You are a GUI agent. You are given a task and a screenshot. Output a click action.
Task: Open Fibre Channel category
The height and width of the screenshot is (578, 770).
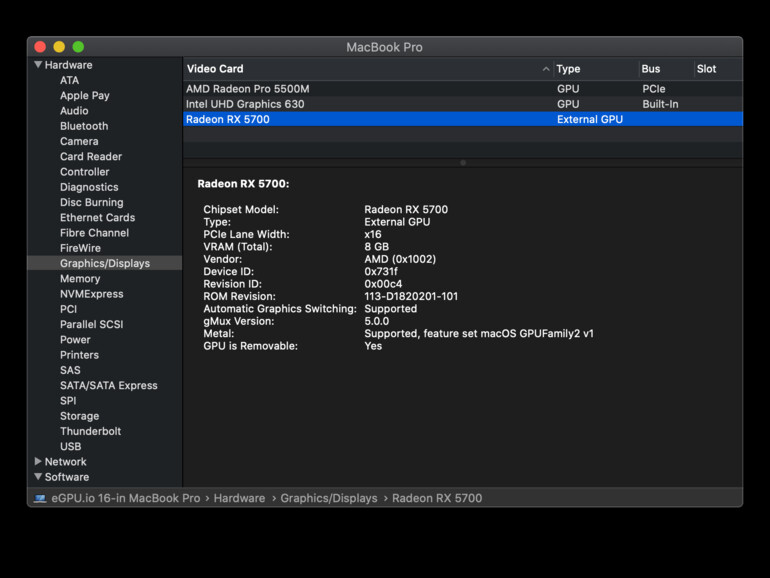(94, 232)
